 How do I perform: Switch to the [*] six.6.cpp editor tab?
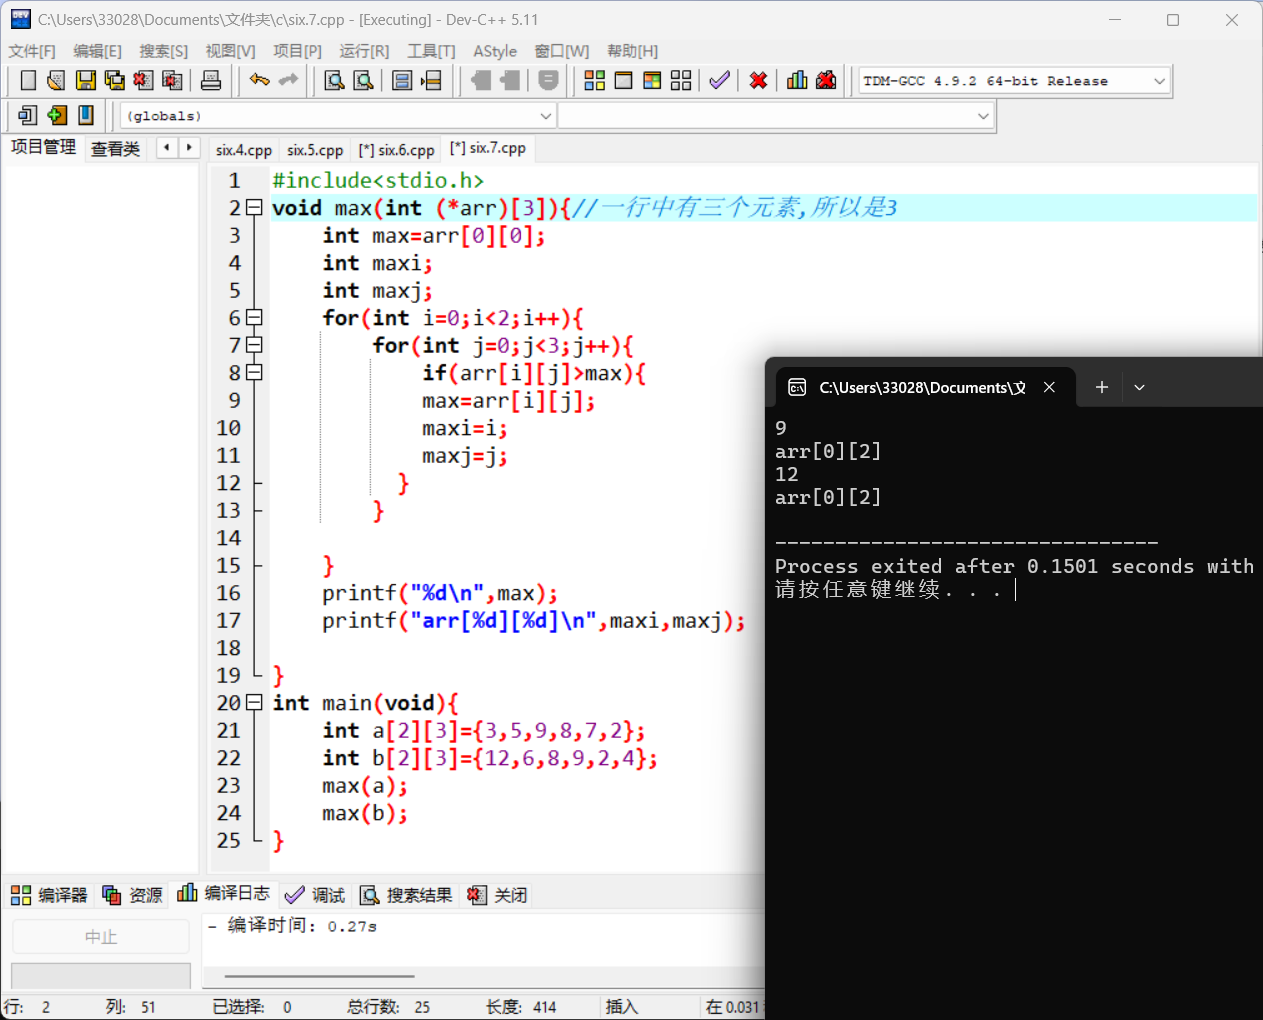point(397,150)
